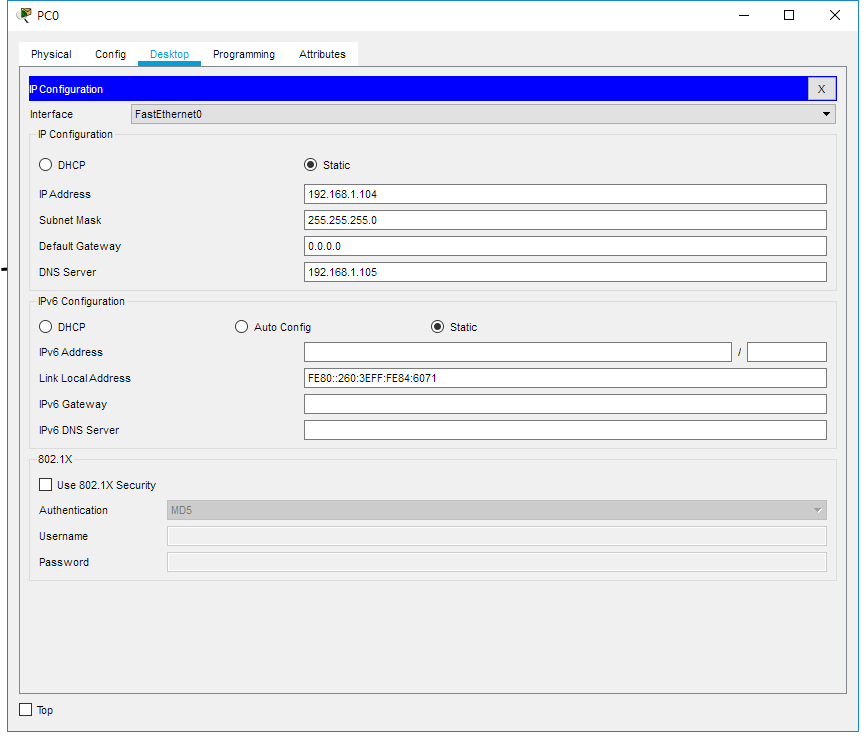Image resolution: width=866 pixels, height=739 pixels.
Task: Click the PC0 window title icon
Action: click(24, 15)
